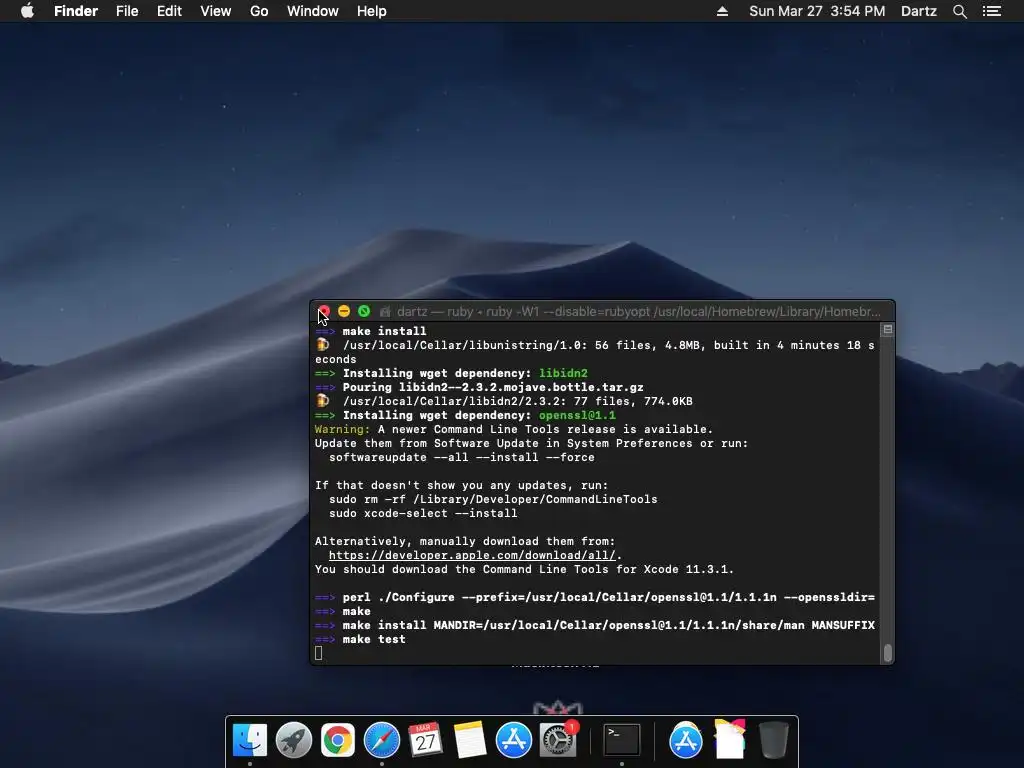Viewport: 1024px width, 768px height.
Task: Click the beer mug icon beside libidn2 line
Action: tap(323, 401)
